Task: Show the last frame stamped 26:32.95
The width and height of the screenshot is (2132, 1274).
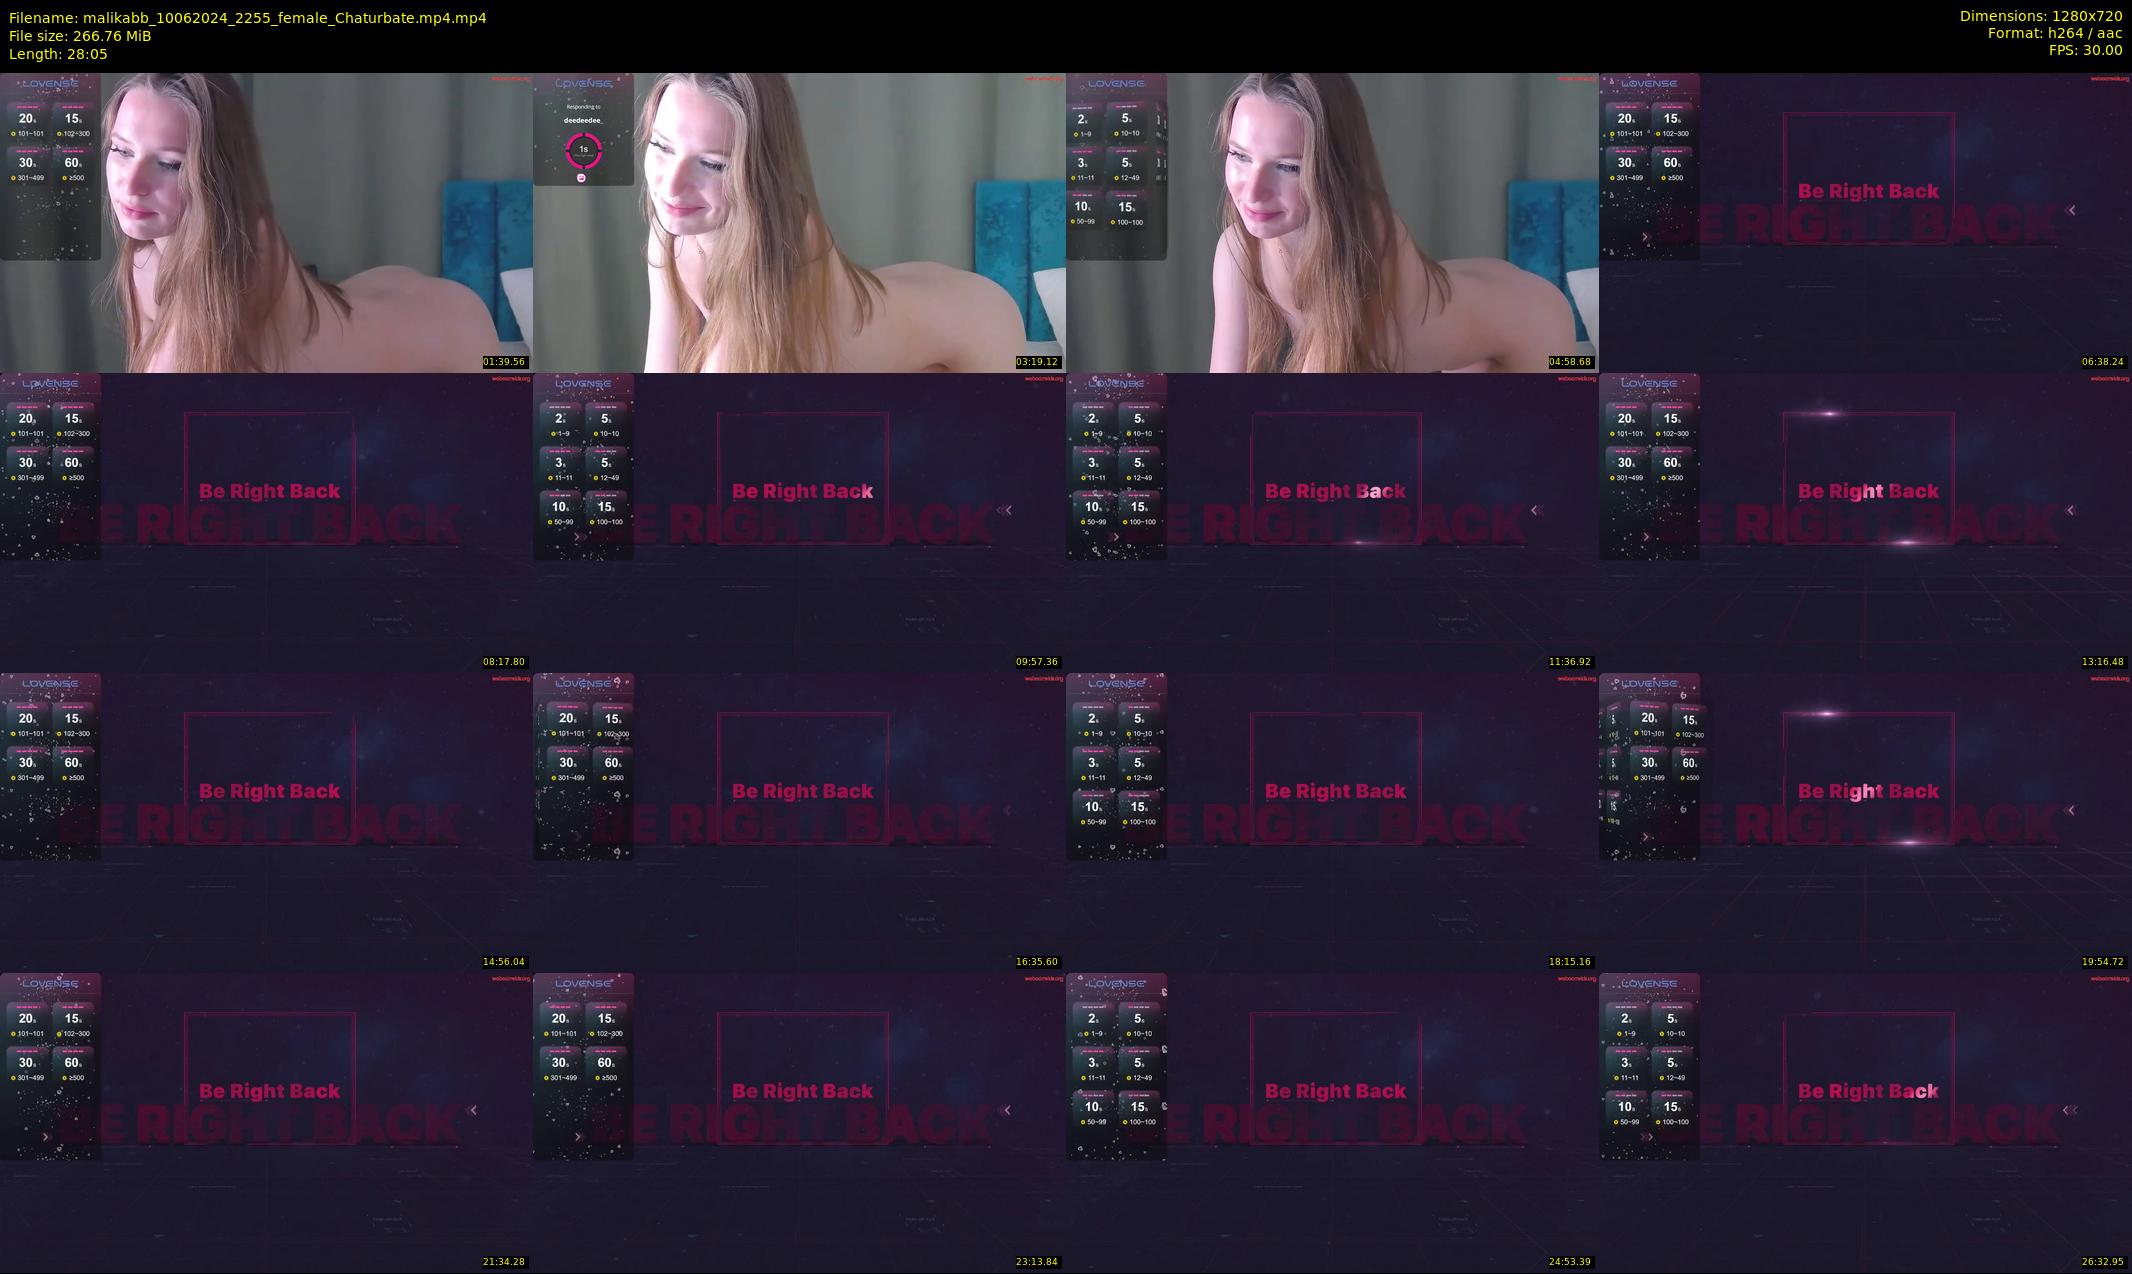Action: [1865, 1122]
